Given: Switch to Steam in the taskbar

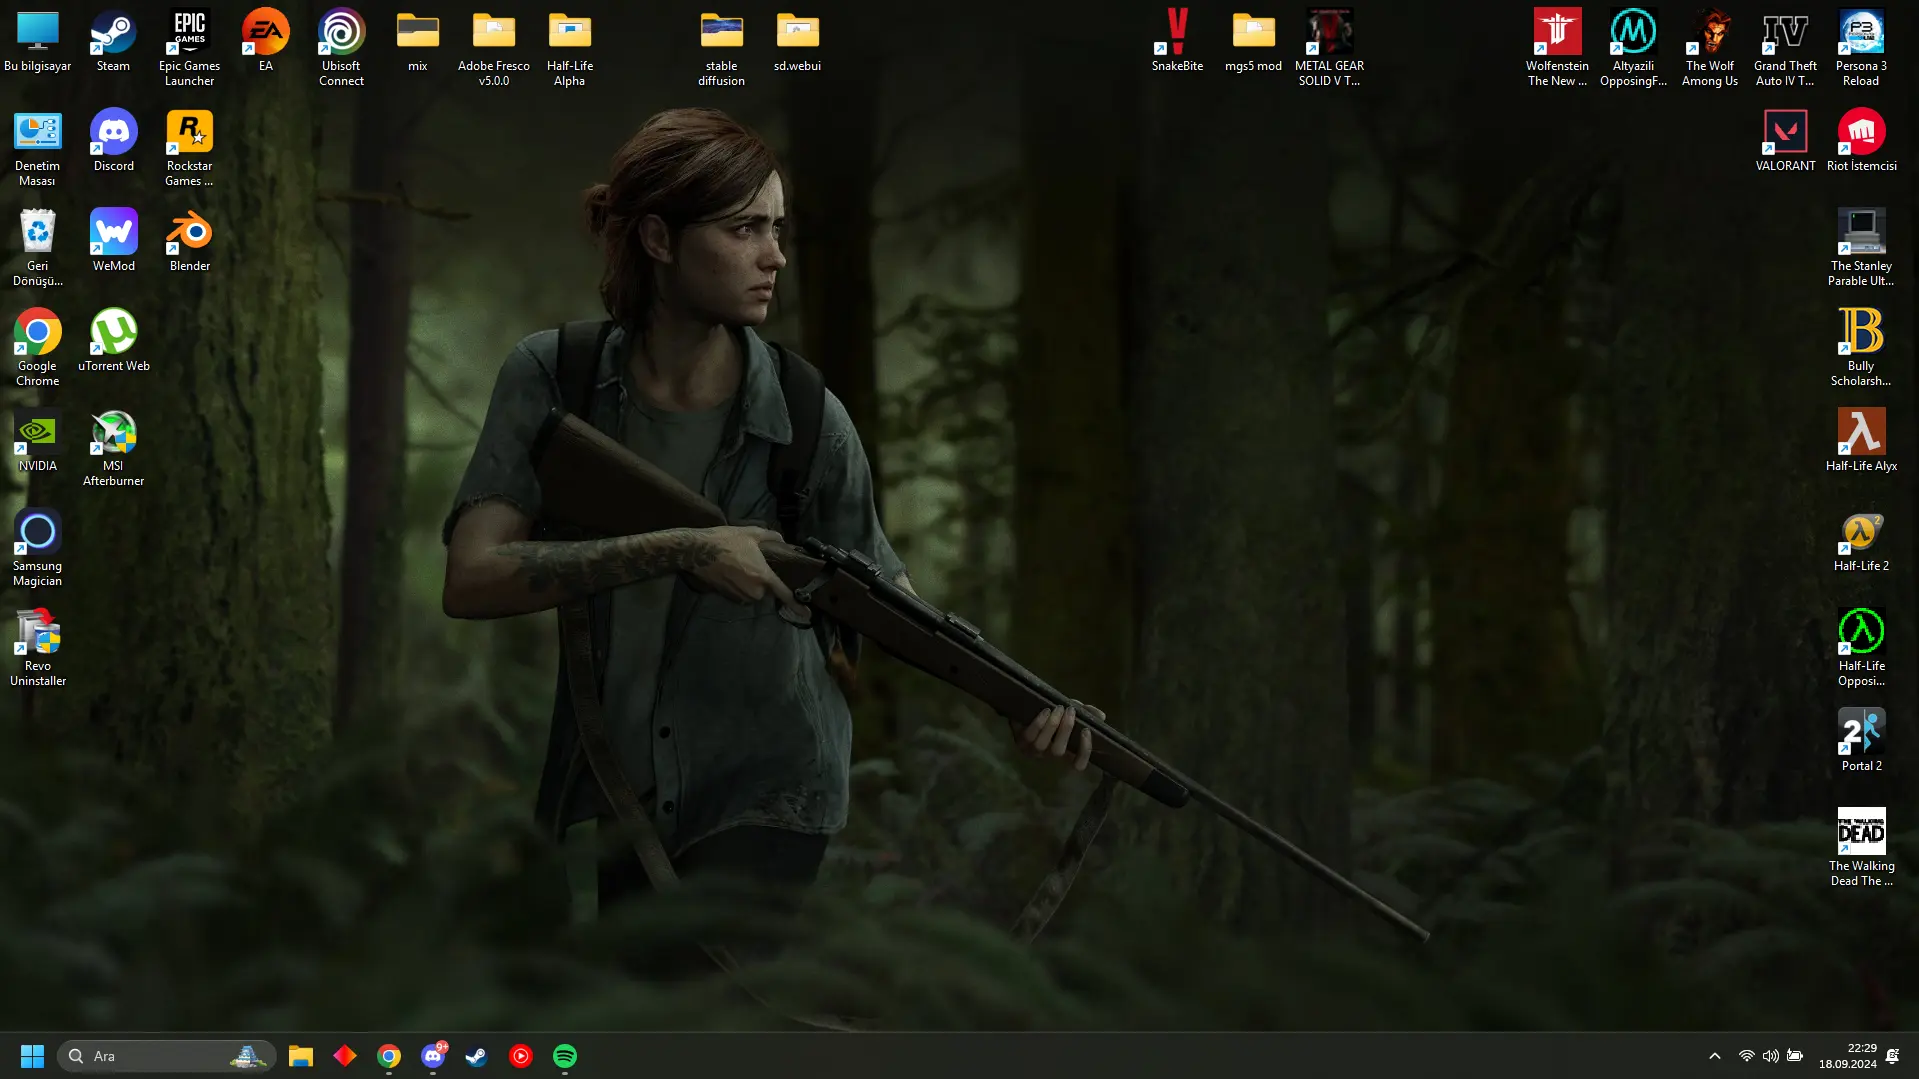Looking at the screenshot, I should (477, 1056).
